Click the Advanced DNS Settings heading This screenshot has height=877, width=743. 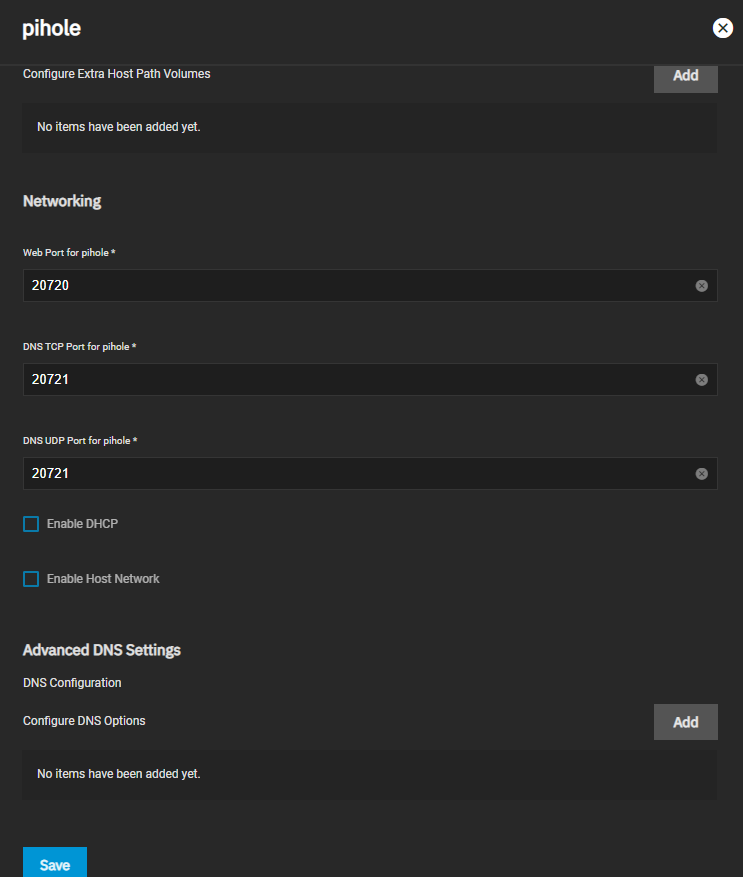(102, 650)
